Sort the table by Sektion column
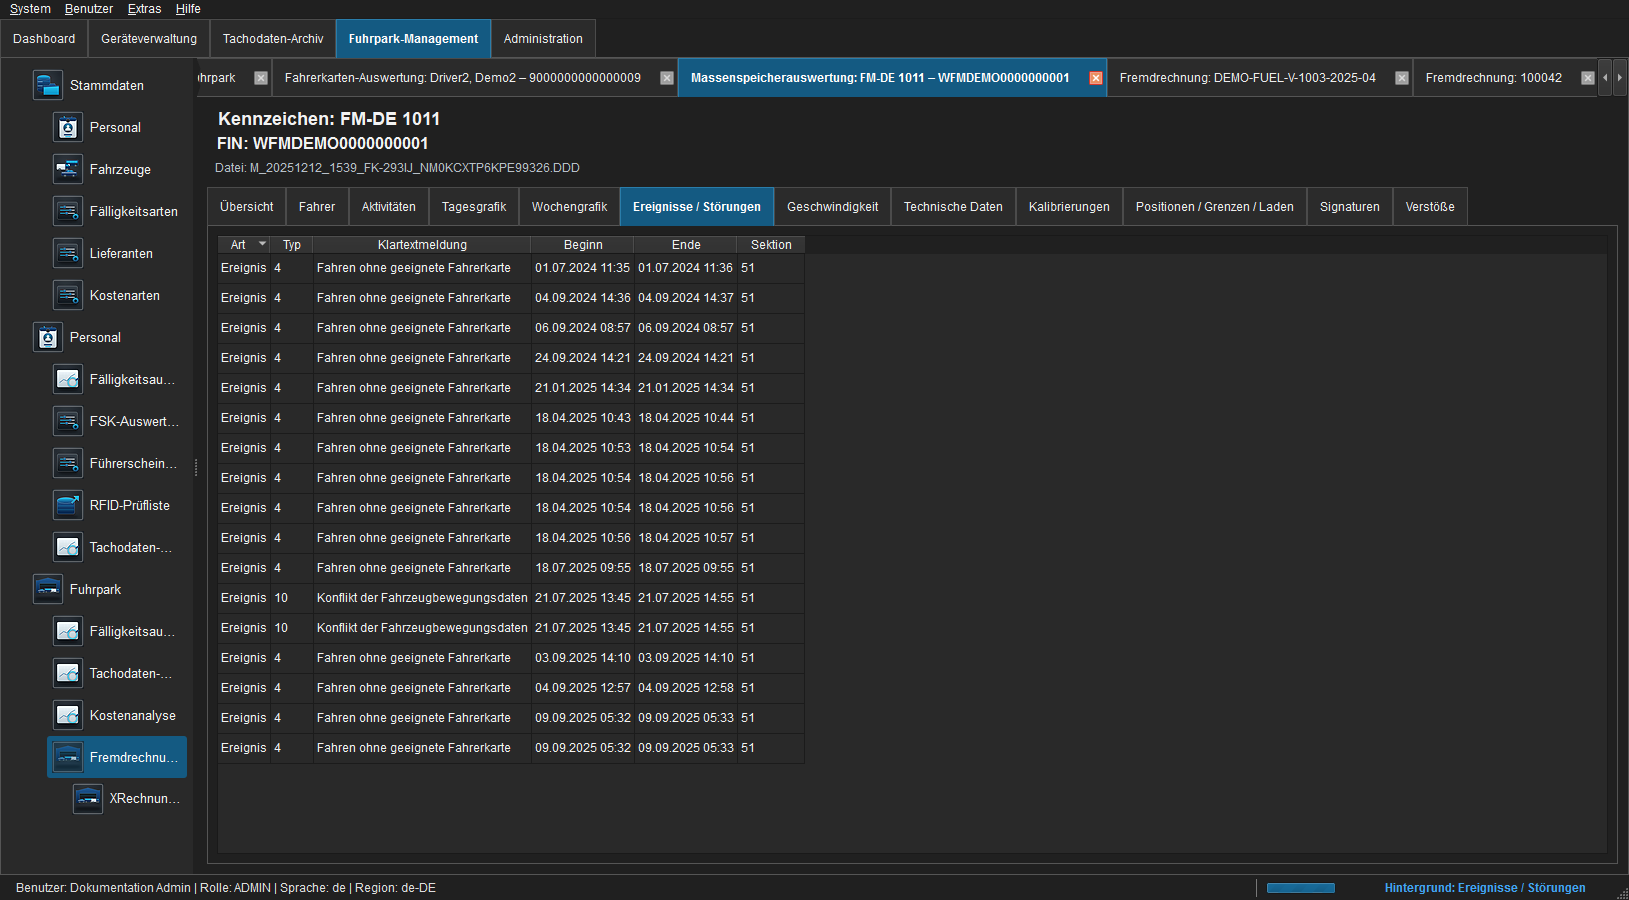This screenshot has width=1629, height=900. pos(771,244)
